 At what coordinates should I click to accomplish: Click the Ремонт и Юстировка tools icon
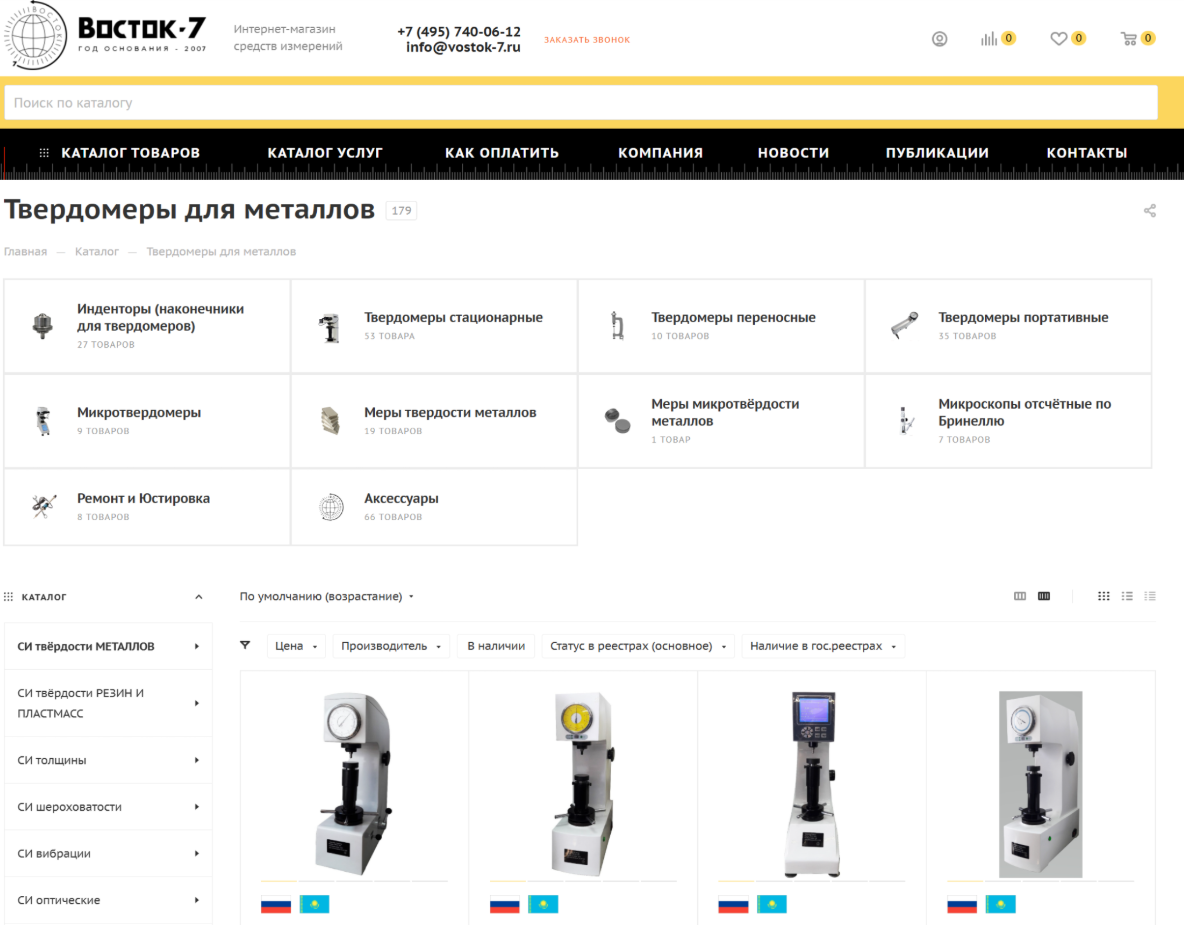(x=44, y=507)
